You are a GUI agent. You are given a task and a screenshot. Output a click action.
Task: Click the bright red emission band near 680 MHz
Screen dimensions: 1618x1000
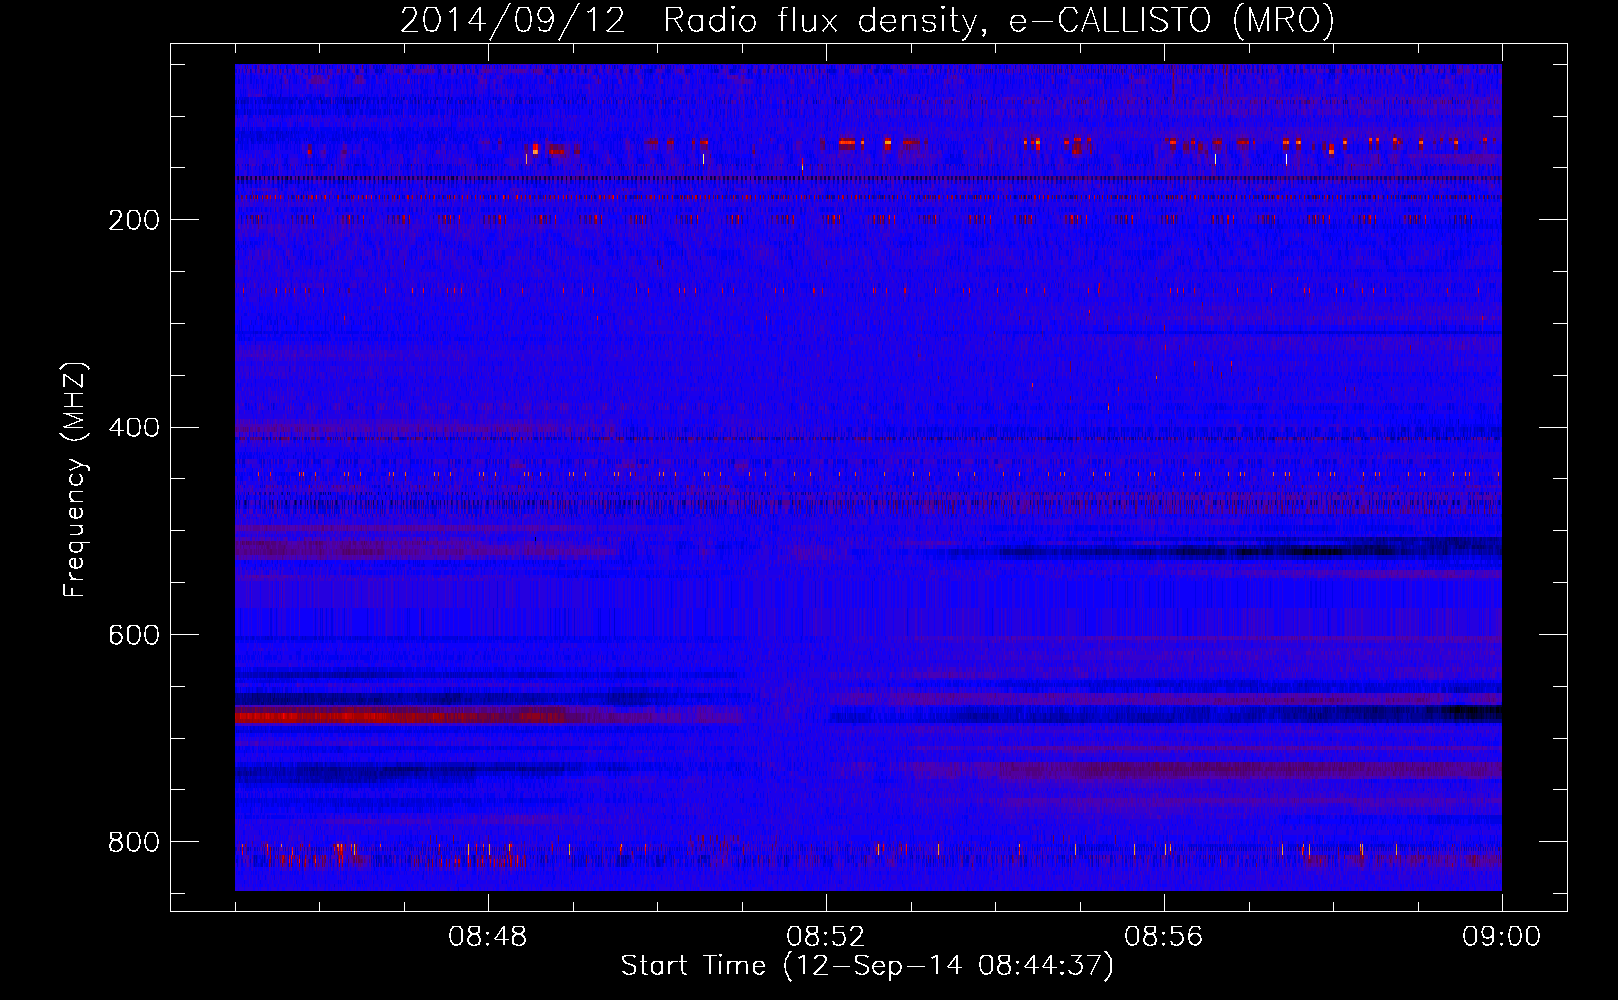[x=400, y=716]
